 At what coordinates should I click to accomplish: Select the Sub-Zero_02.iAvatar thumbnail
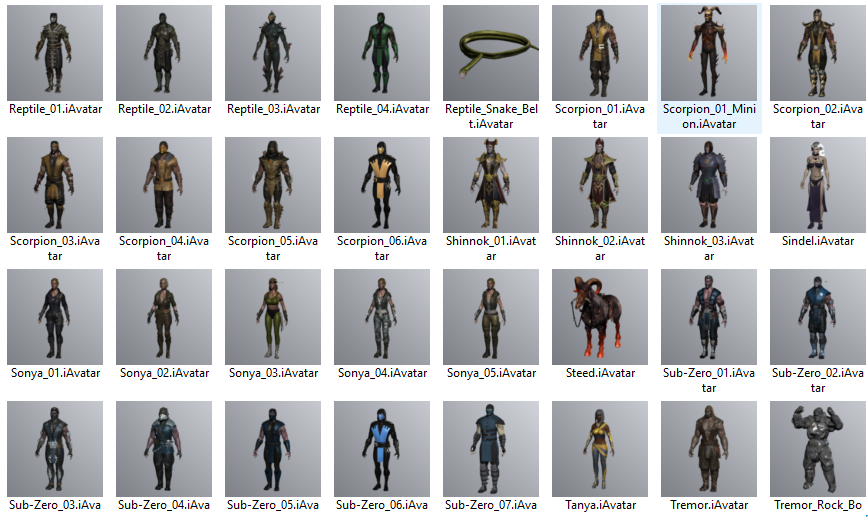(818, 317)
